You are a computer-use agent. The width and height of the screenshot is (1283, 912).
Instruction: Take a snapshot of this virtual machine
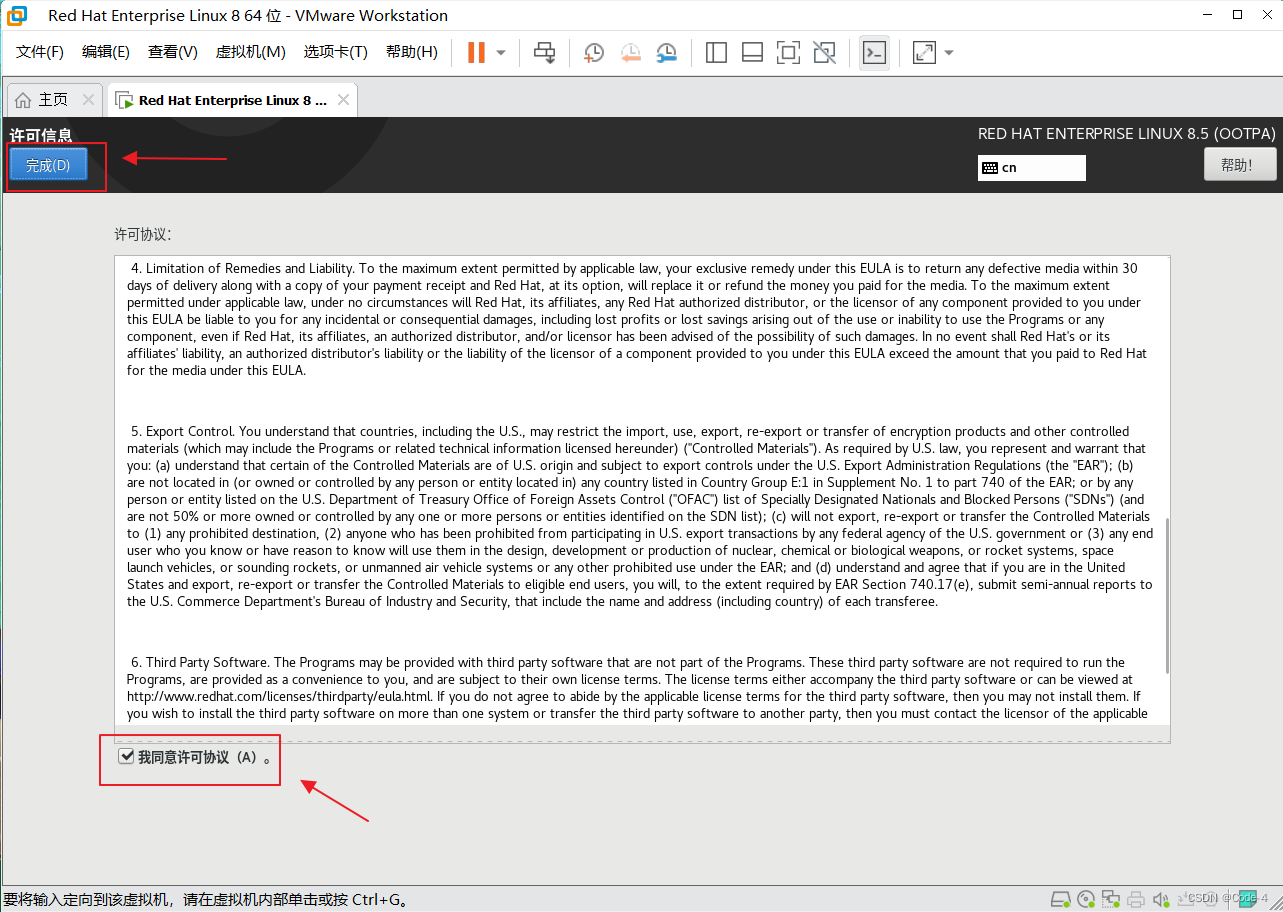point(594,52)
